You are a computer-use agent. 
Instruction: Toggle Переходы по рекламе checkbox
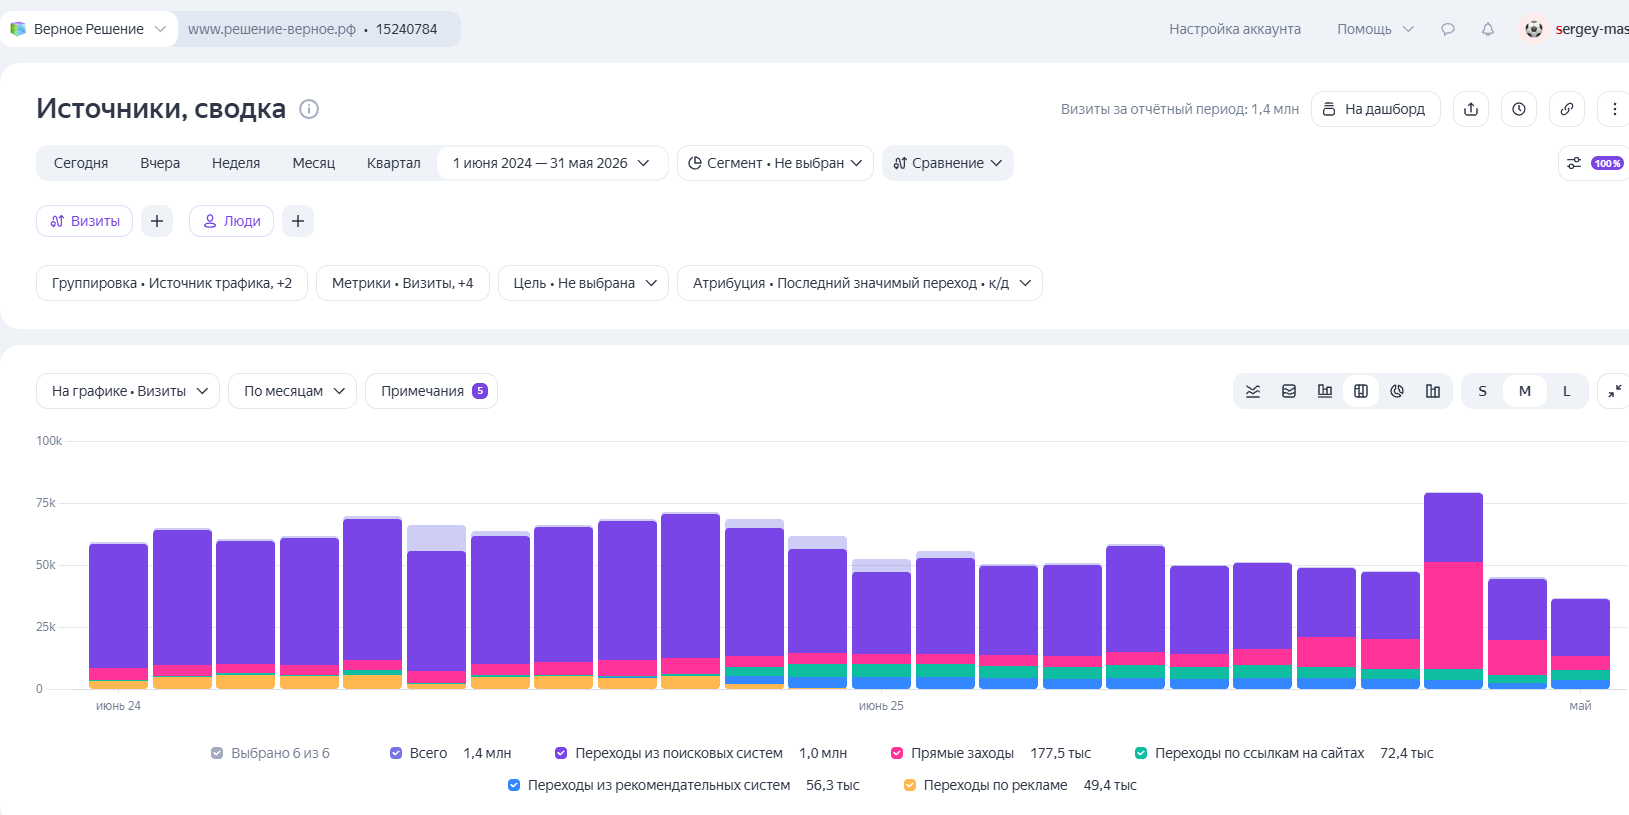point(910,785)
